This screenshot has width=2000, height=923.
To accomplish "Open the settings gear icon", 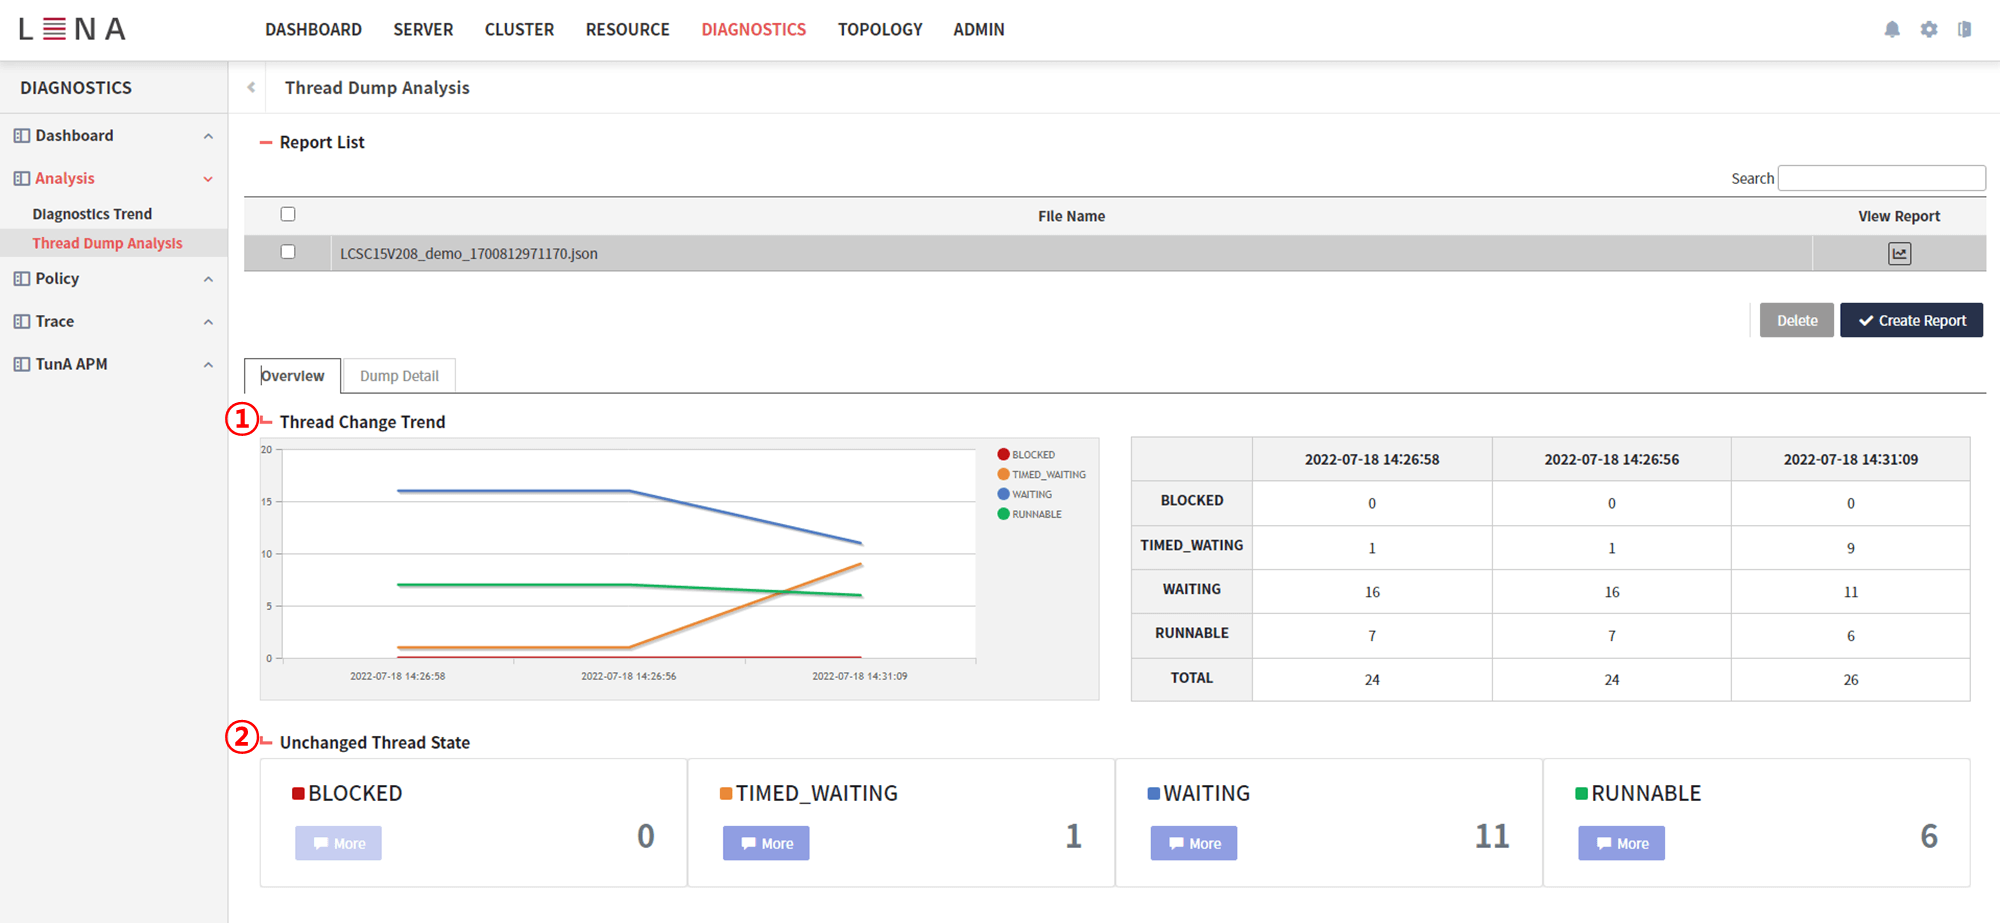I will [1928, 29].
